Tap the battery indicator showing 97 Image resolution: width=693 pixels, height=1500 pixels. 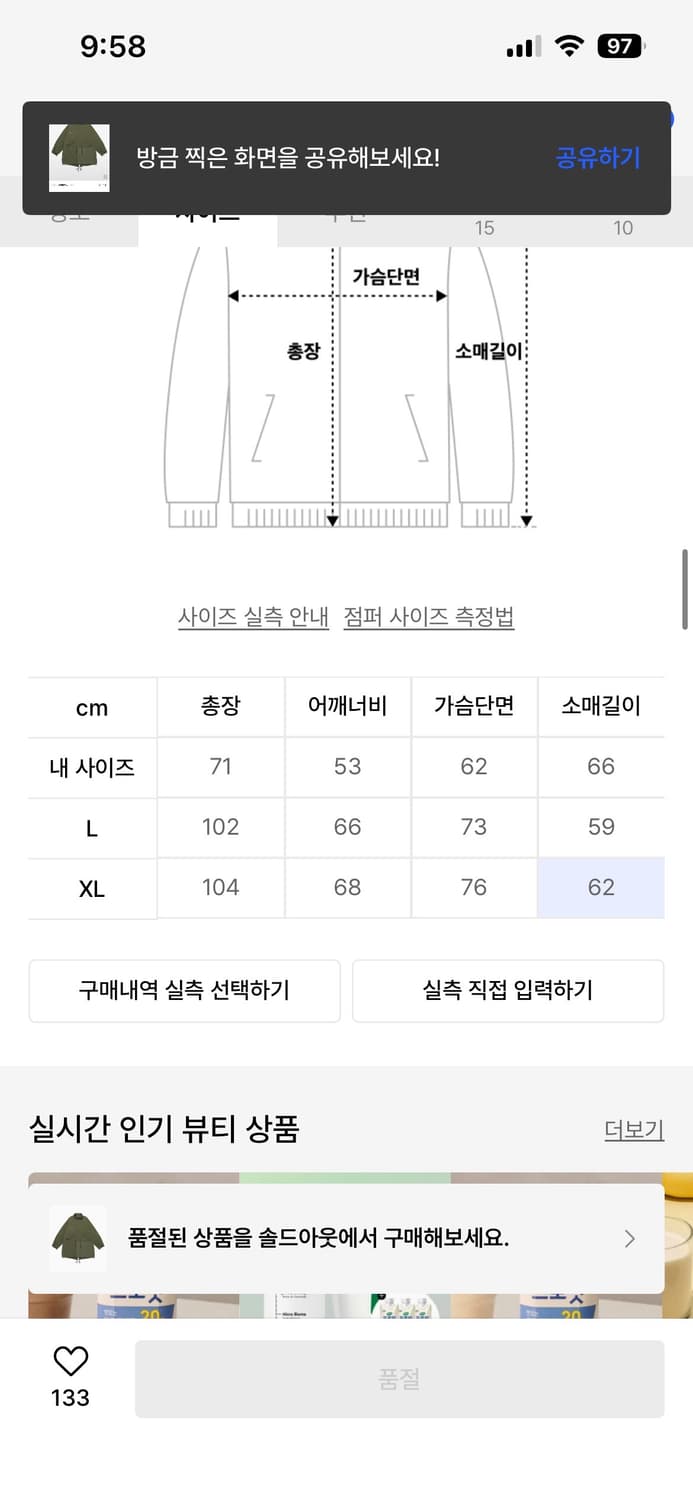621,45
